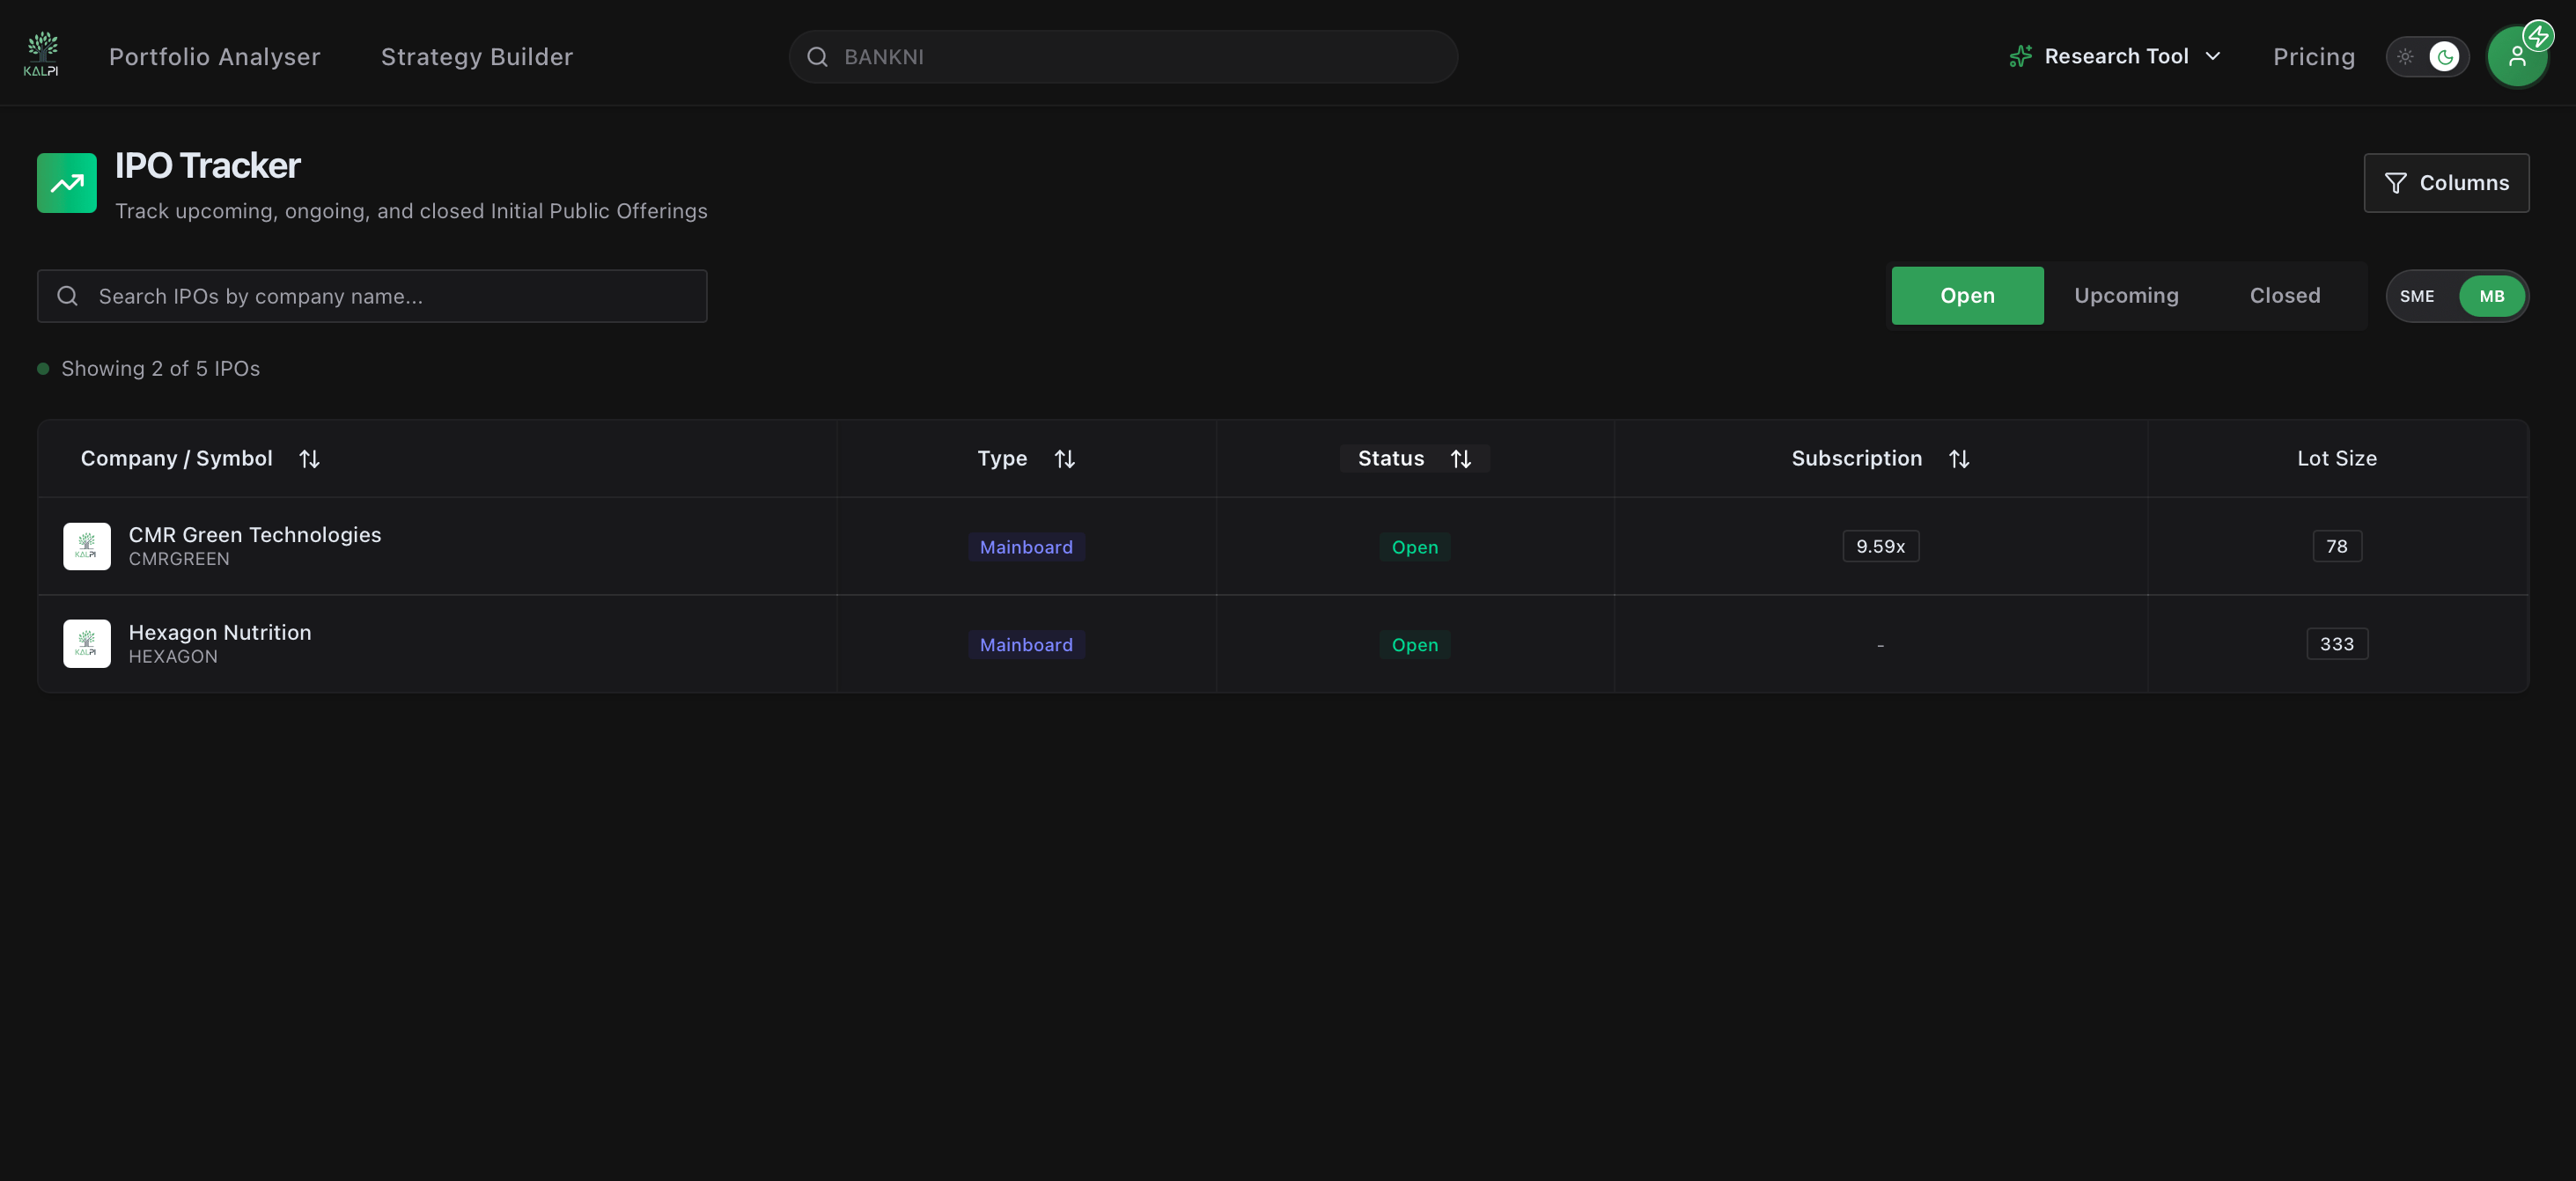Open Strategy Builder page

pos(477,57)
